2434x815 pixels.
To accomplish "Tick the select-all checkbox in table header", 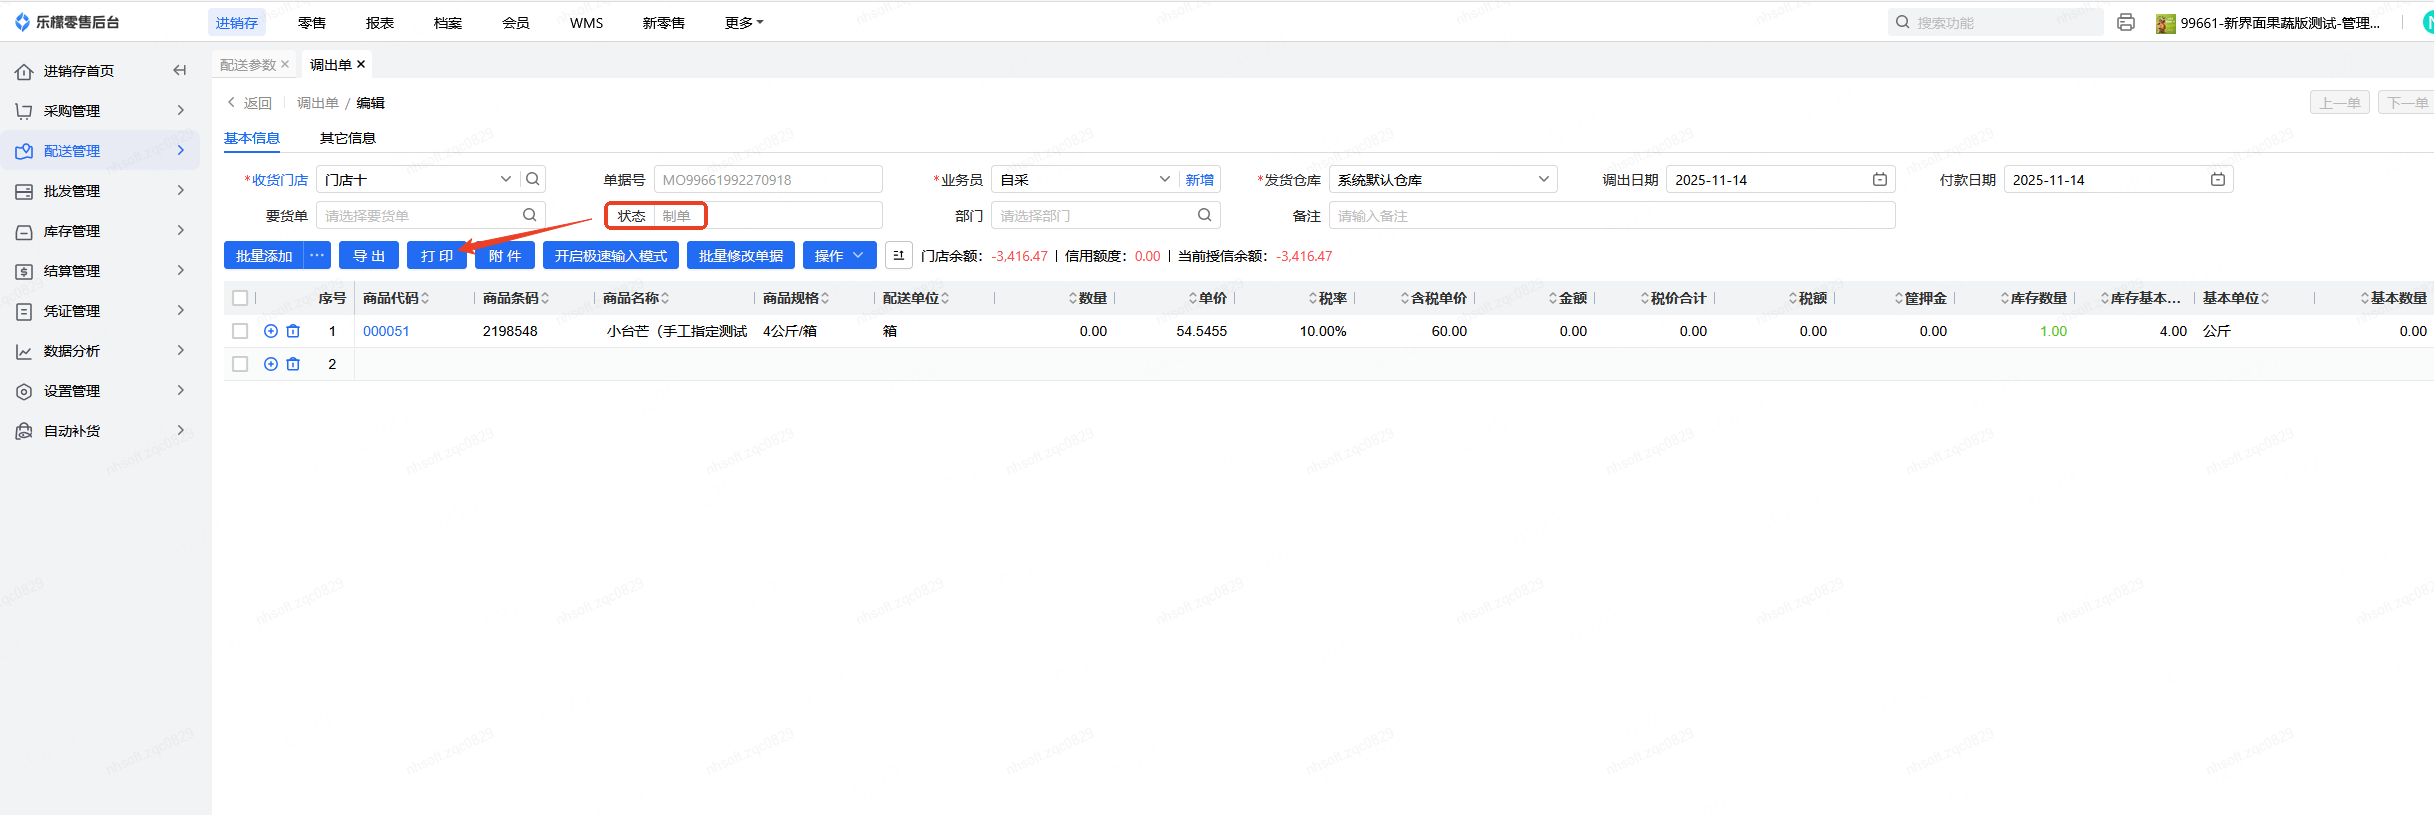I will coord(240,298).
